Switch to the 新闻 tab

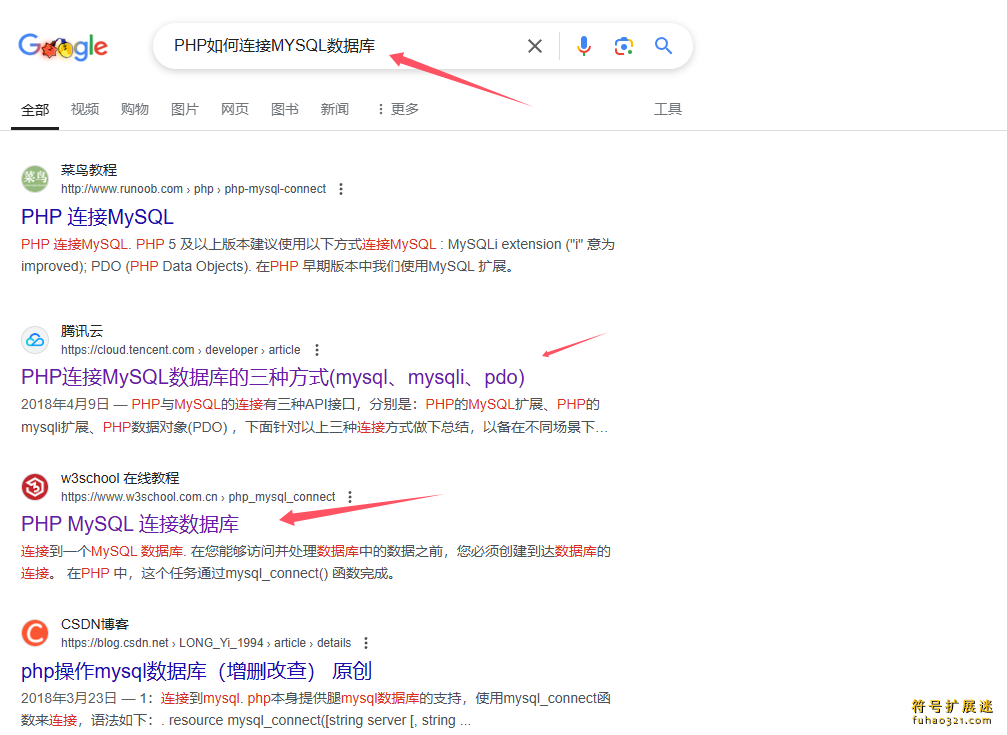pyautogui.click(x=335, y=109)
